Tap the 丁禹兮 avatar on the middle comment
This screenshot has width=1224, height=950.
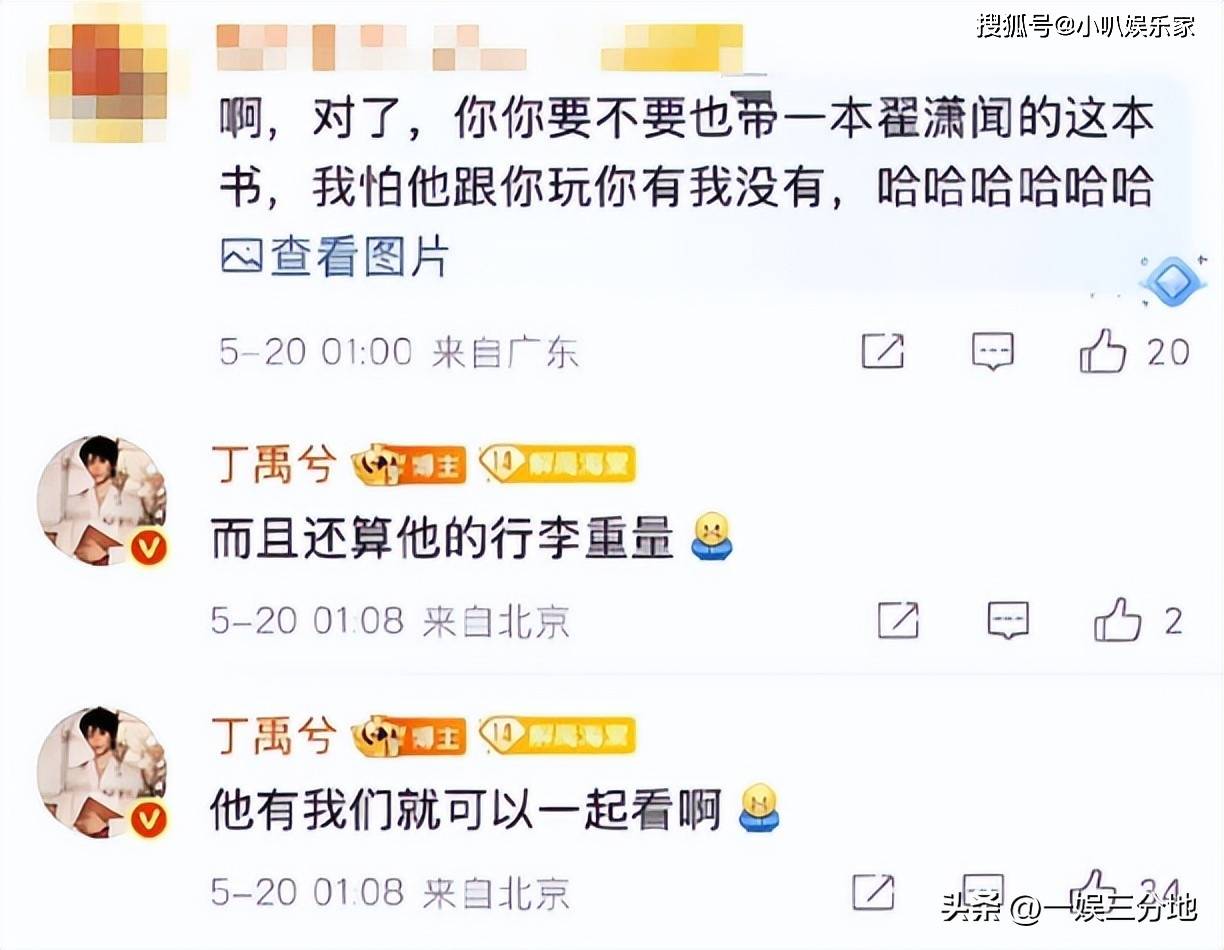pyautogui.click(x=101, y=501)
